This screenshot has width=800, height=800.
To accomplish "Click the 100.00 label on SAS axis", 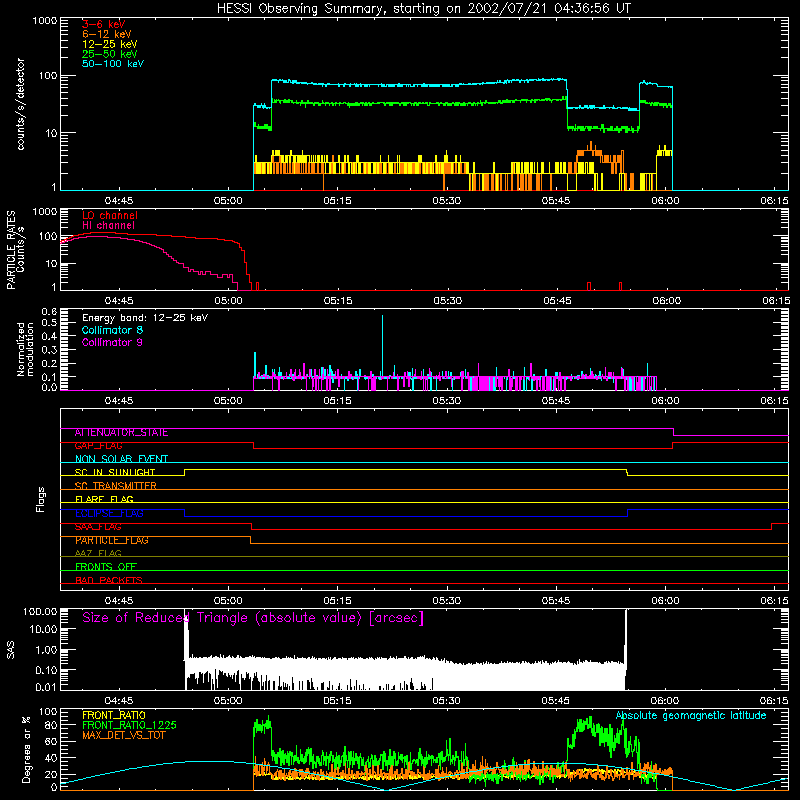I will (40, 612).
